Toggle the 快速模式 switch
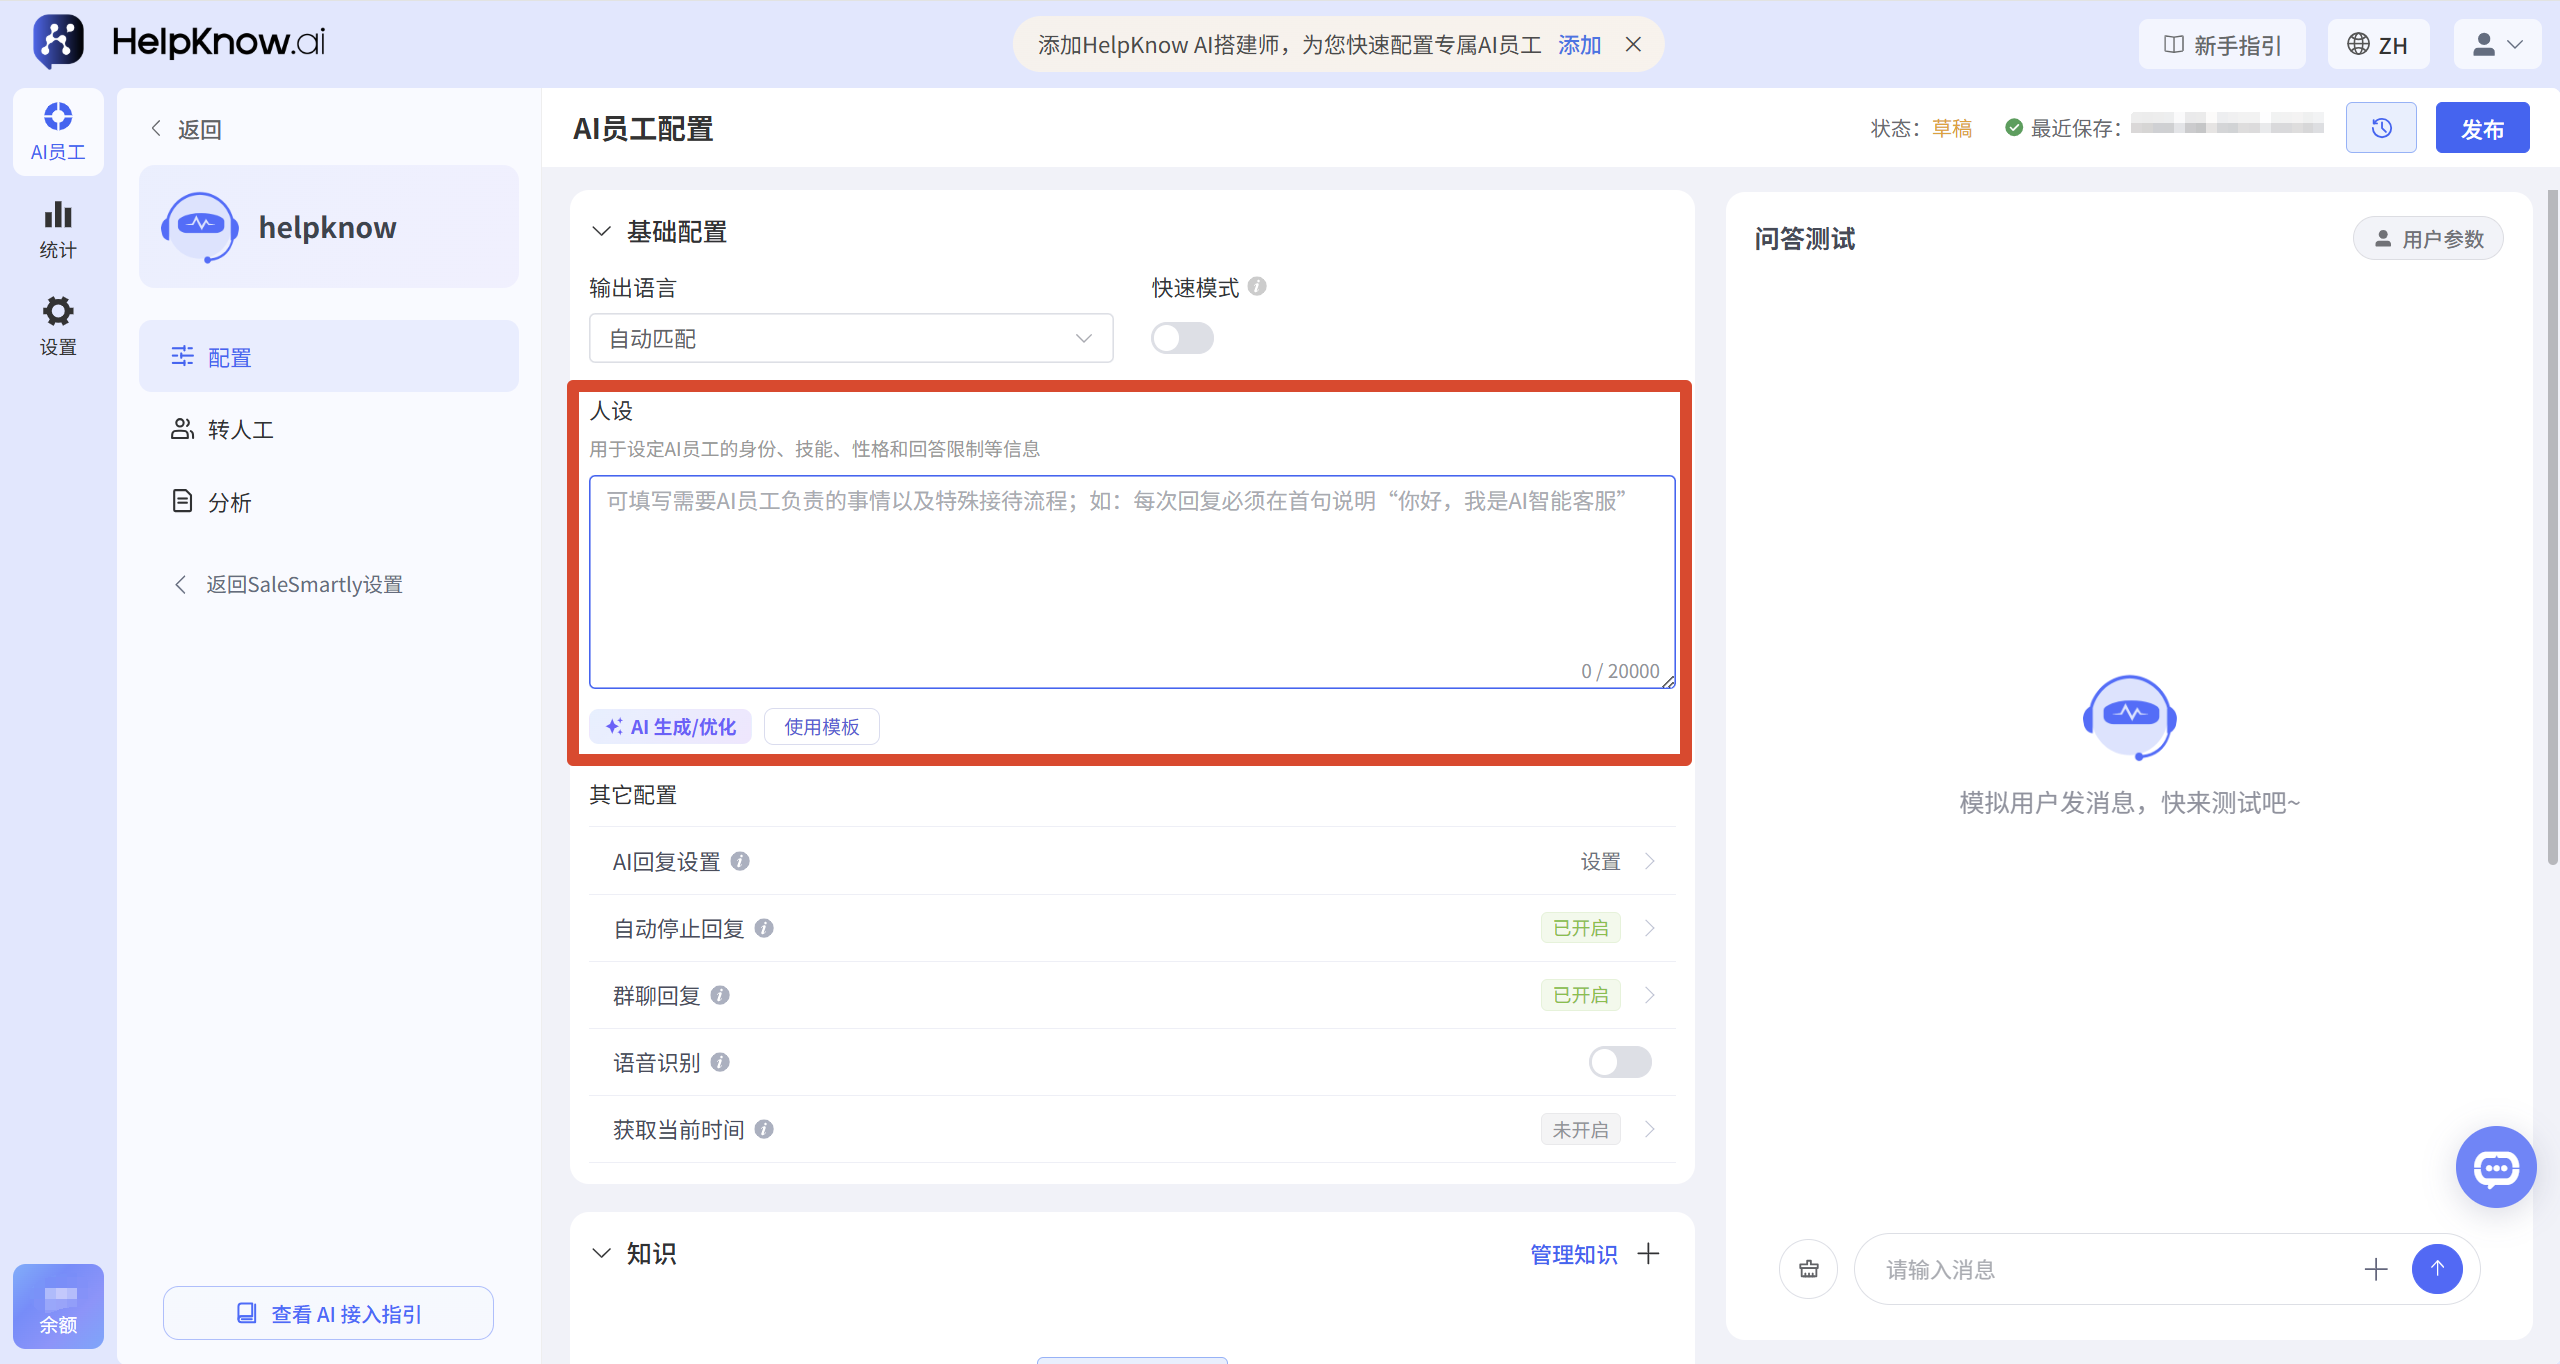The height and width of the screenshot is (1364, 2560). 1182,338
